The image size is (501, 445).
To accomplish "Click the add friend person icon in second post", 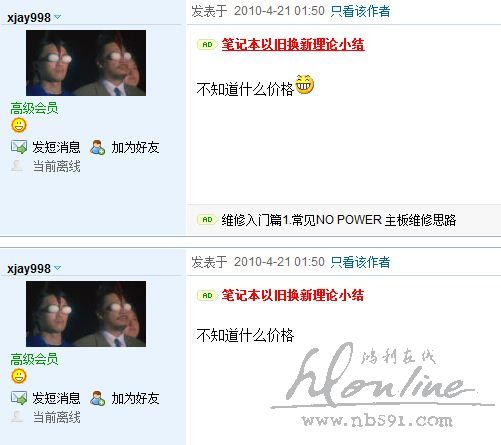I will pos(97,398).
